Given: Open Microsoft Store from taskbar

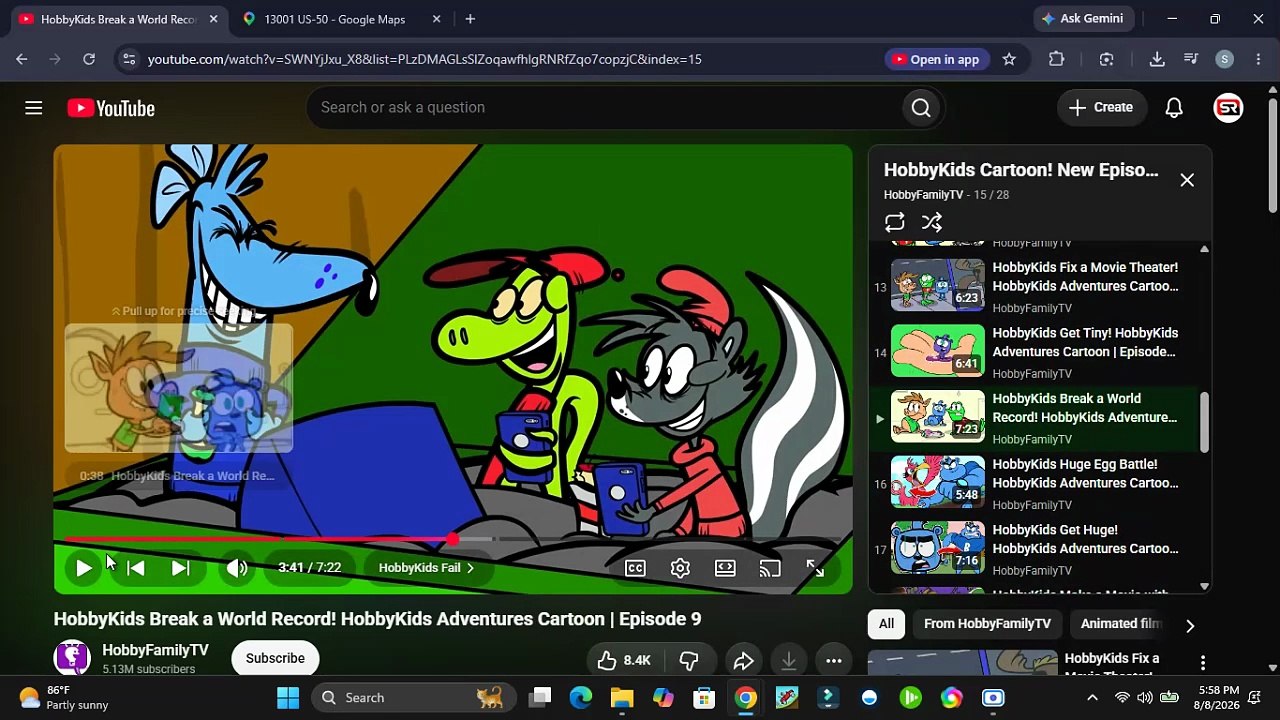Looking at the screenshot, I should tap(704, 697).
